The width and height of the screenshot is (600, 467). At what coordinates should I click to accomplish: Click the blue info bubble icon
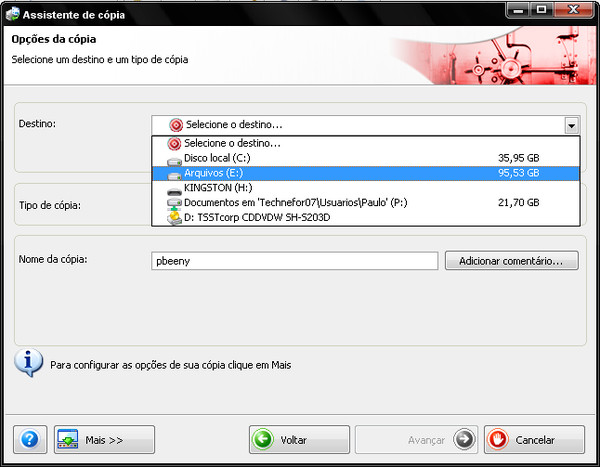(x=28, y=362)
